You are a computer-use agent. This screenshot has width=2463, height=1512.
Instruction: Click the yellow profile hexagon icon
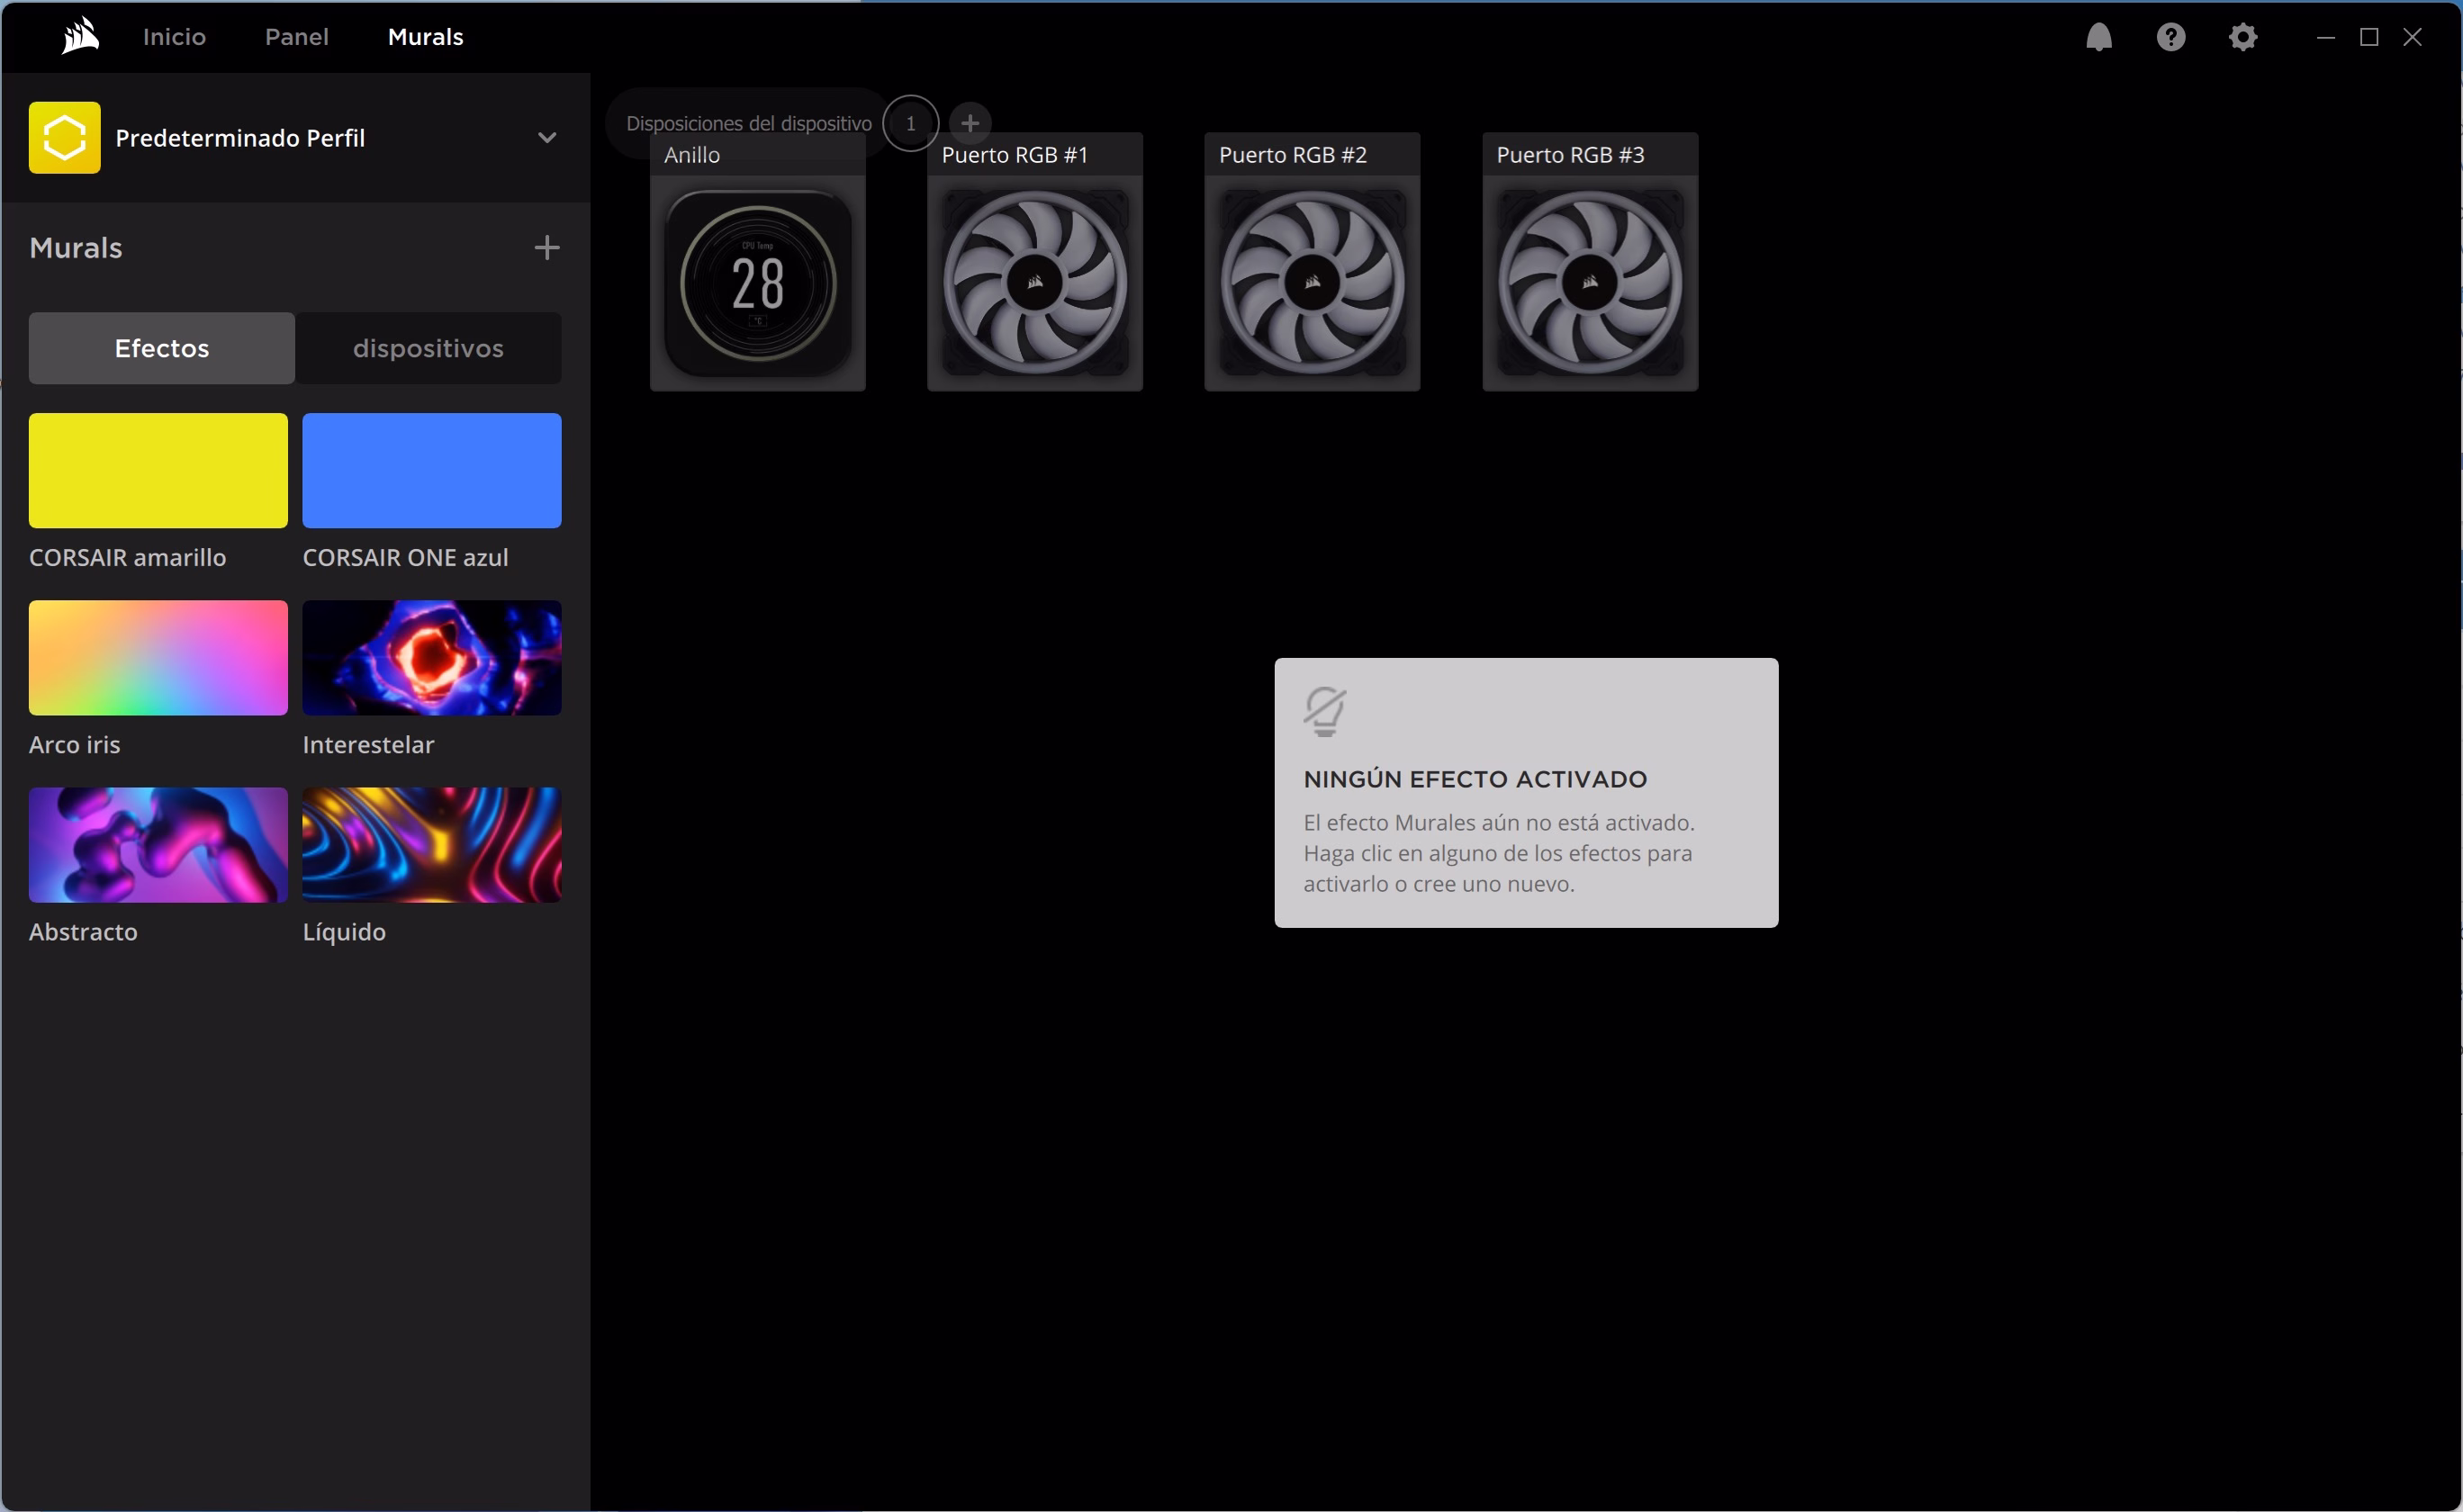click(64, 138)
